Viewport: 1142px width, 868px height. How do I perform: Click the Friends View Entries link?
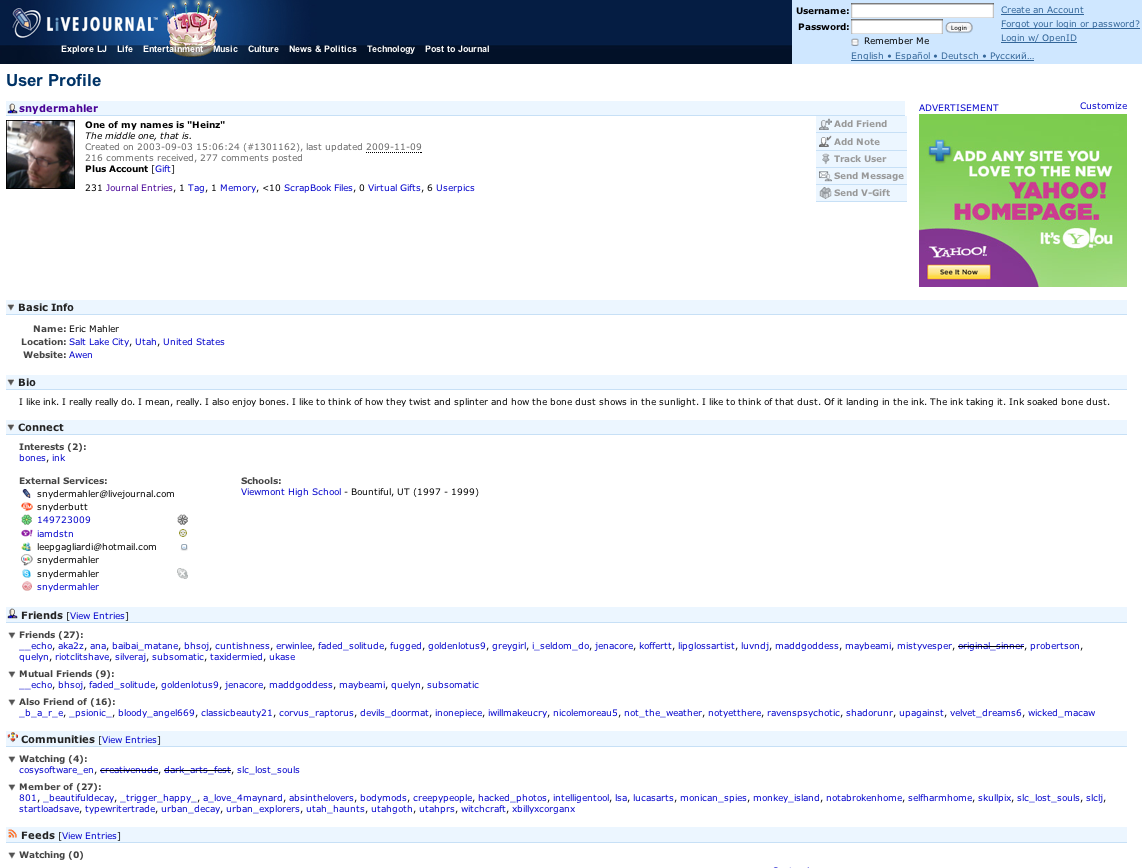click(x=98, y=616)
